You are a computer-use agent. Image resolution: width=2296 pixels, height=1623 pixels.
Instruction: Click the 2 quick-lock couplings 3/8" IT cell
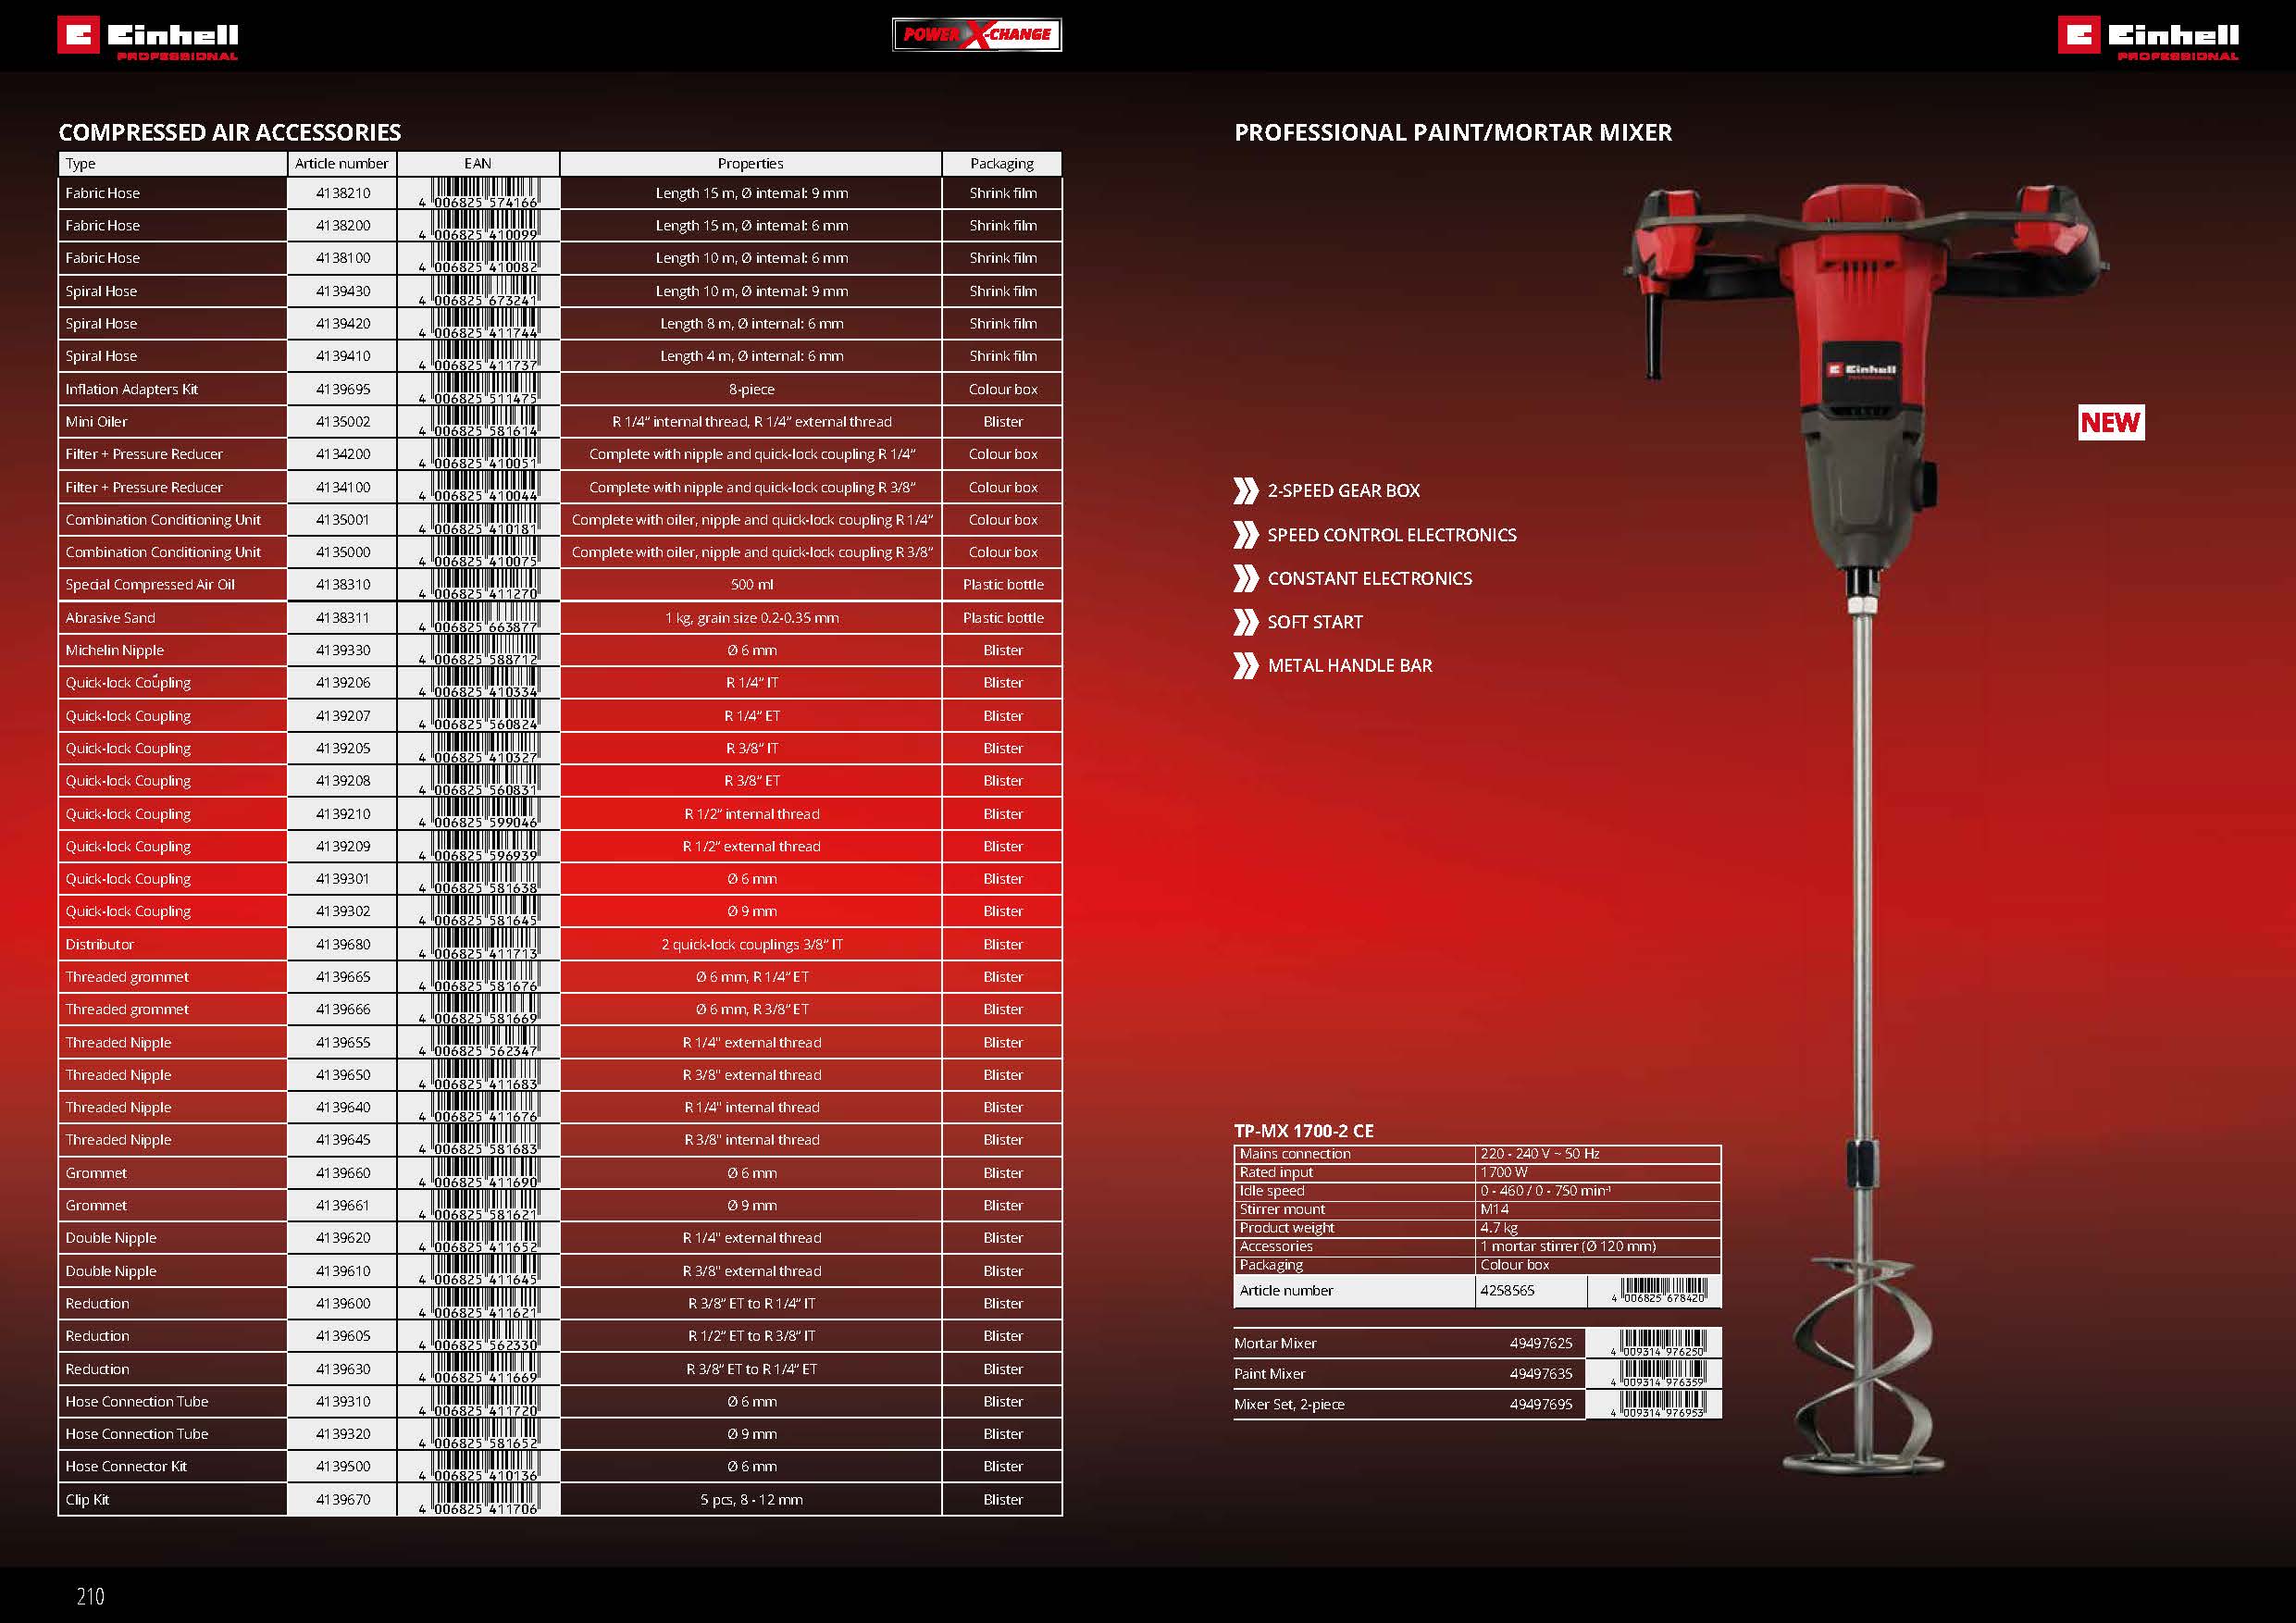point(752,945)
